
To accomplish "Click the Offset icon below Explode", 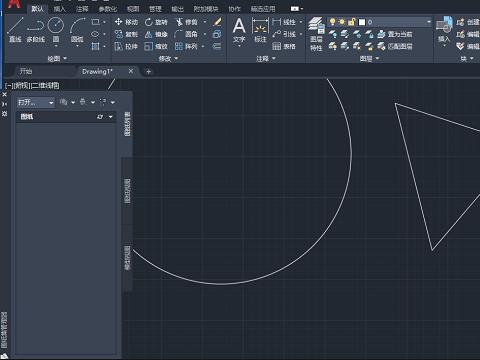I will click(217, 46).
